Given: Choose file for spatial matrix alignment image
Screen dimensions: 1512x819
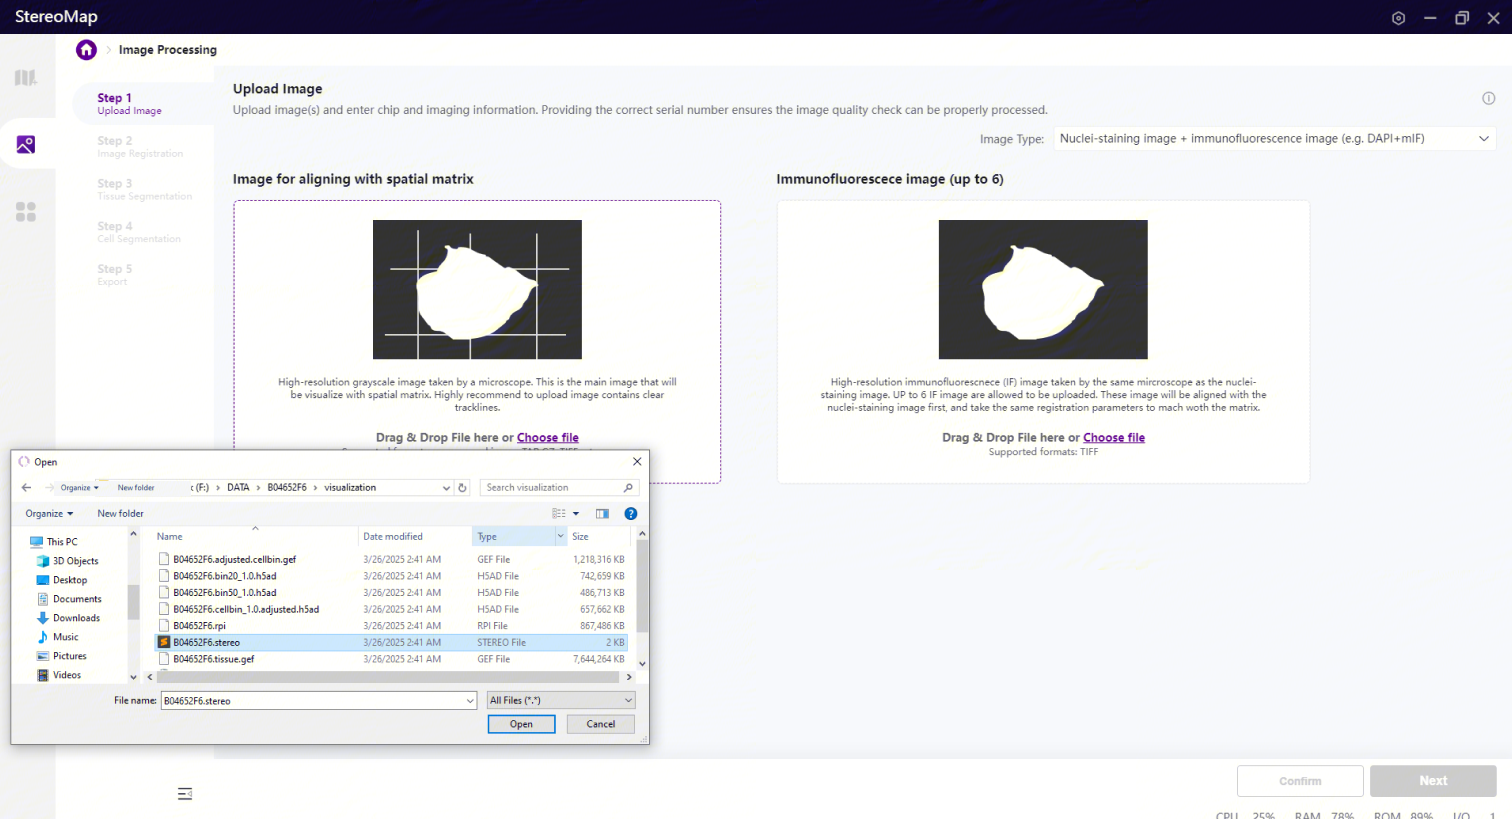Looking at the screenshot, I should coord(548,438).
